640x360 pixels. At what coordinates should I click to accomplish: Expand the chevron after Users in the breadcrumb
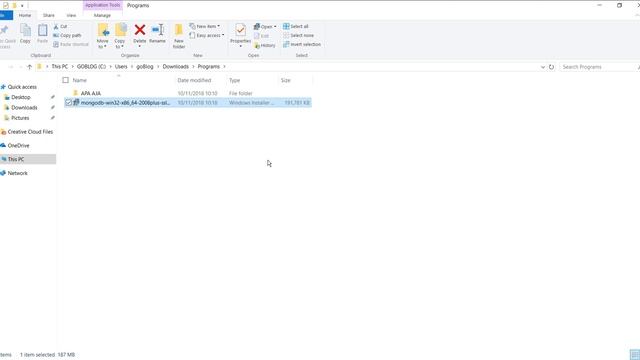[x=132, y=67]
